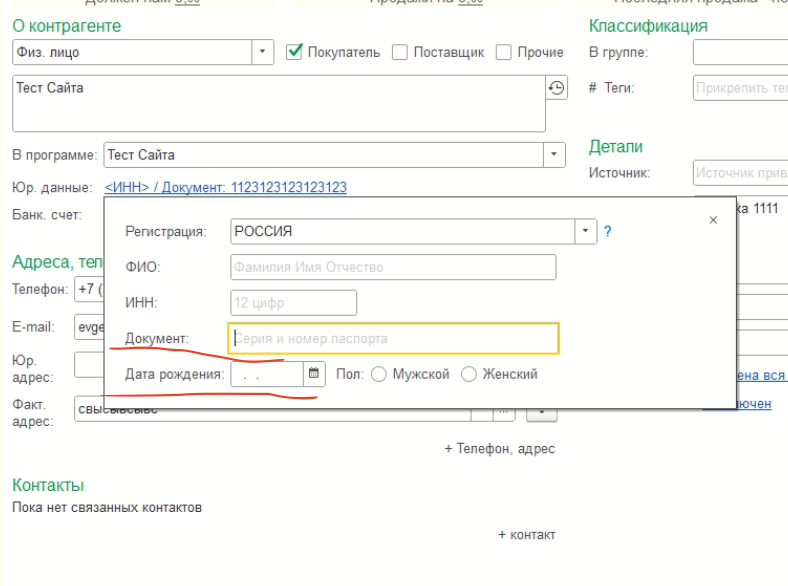Open the В программе dropdown list
This screenshot has width=788, height=586.
click(x=554, y=155)
